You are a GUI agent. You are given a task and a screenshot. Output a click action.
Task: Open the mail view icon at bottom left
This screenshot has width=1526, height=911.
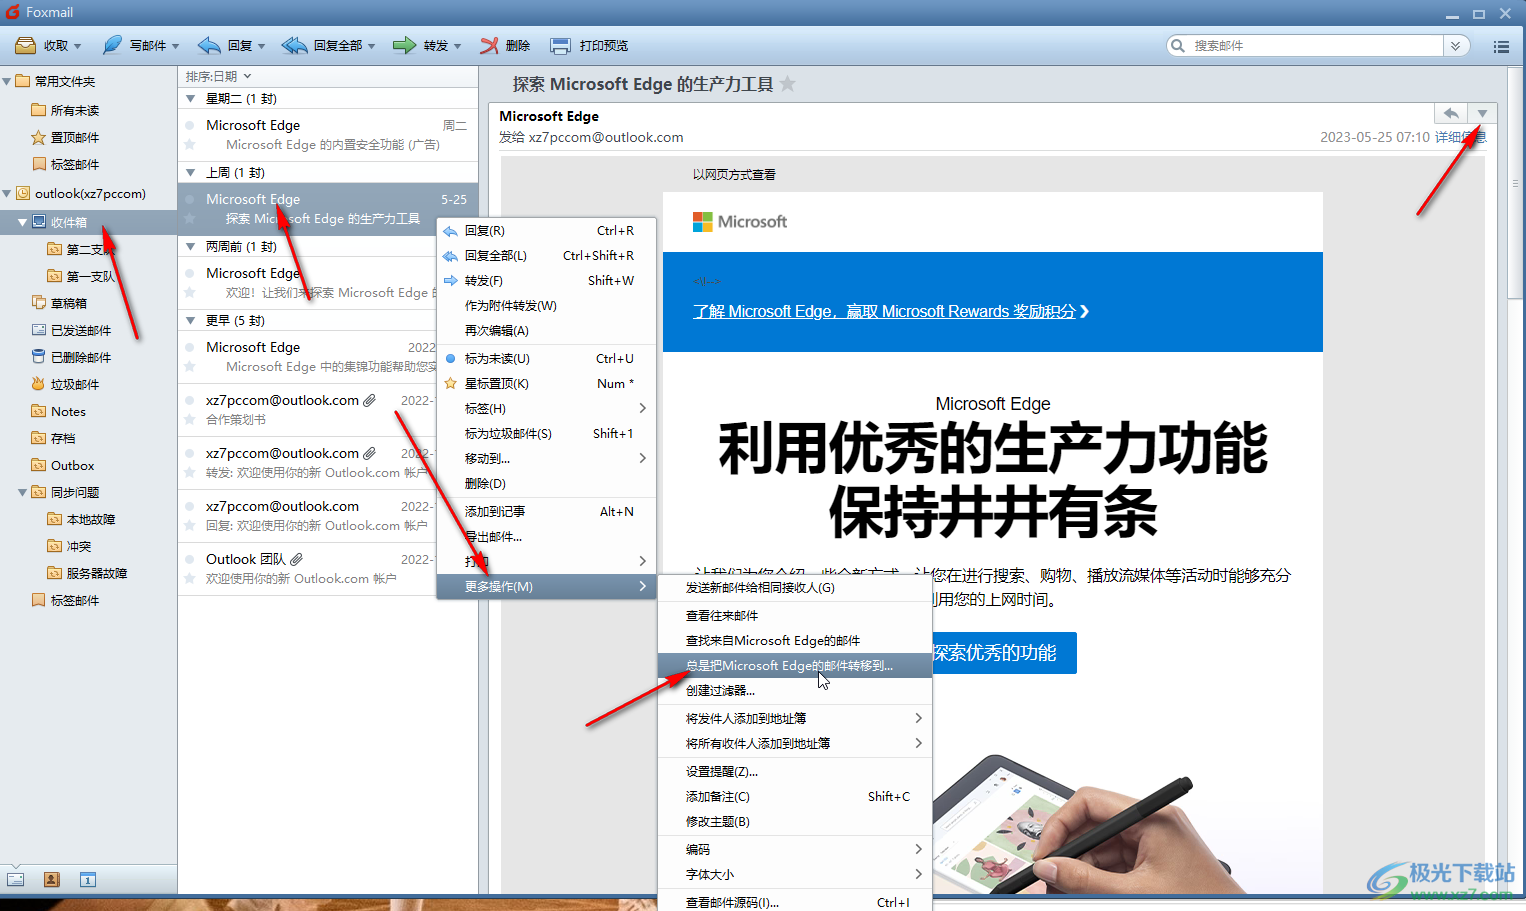[x=16, y=879]
